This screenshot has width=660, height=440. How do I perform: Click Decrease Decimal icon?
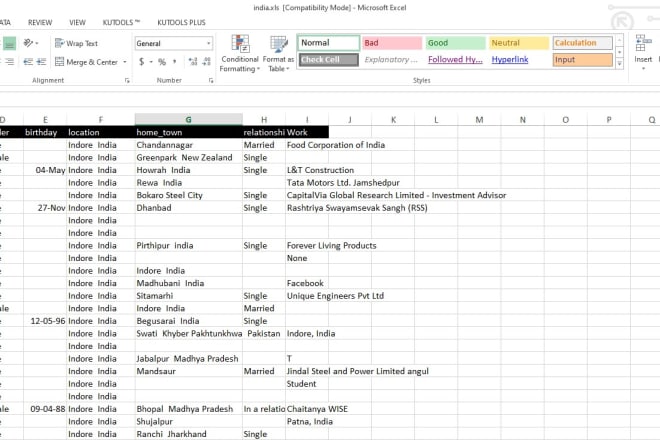click(x=206, y=62)
